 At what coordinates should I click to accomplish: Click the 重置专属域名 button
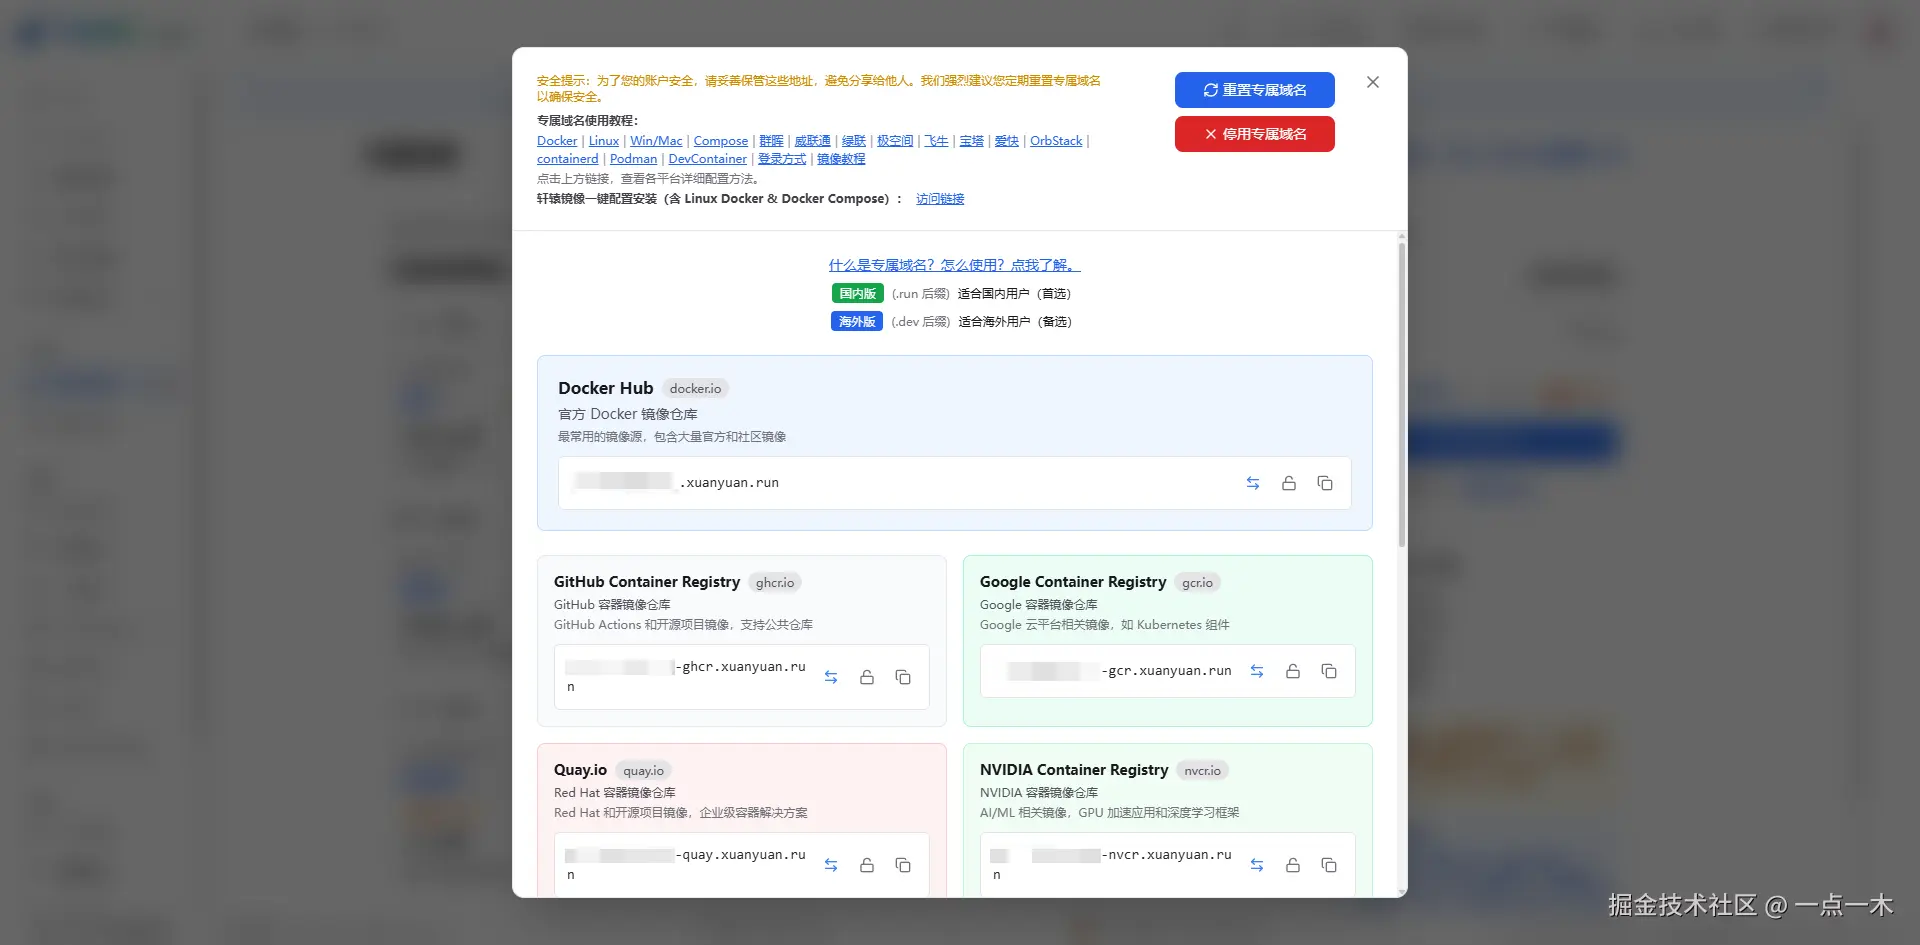(1255, 89)
